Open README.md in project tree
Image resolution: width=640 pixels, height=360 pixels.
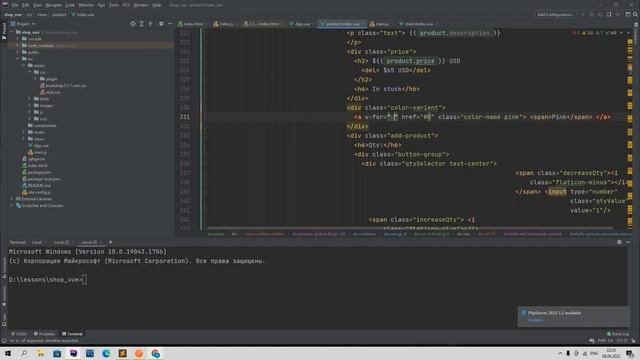(36, 185)
